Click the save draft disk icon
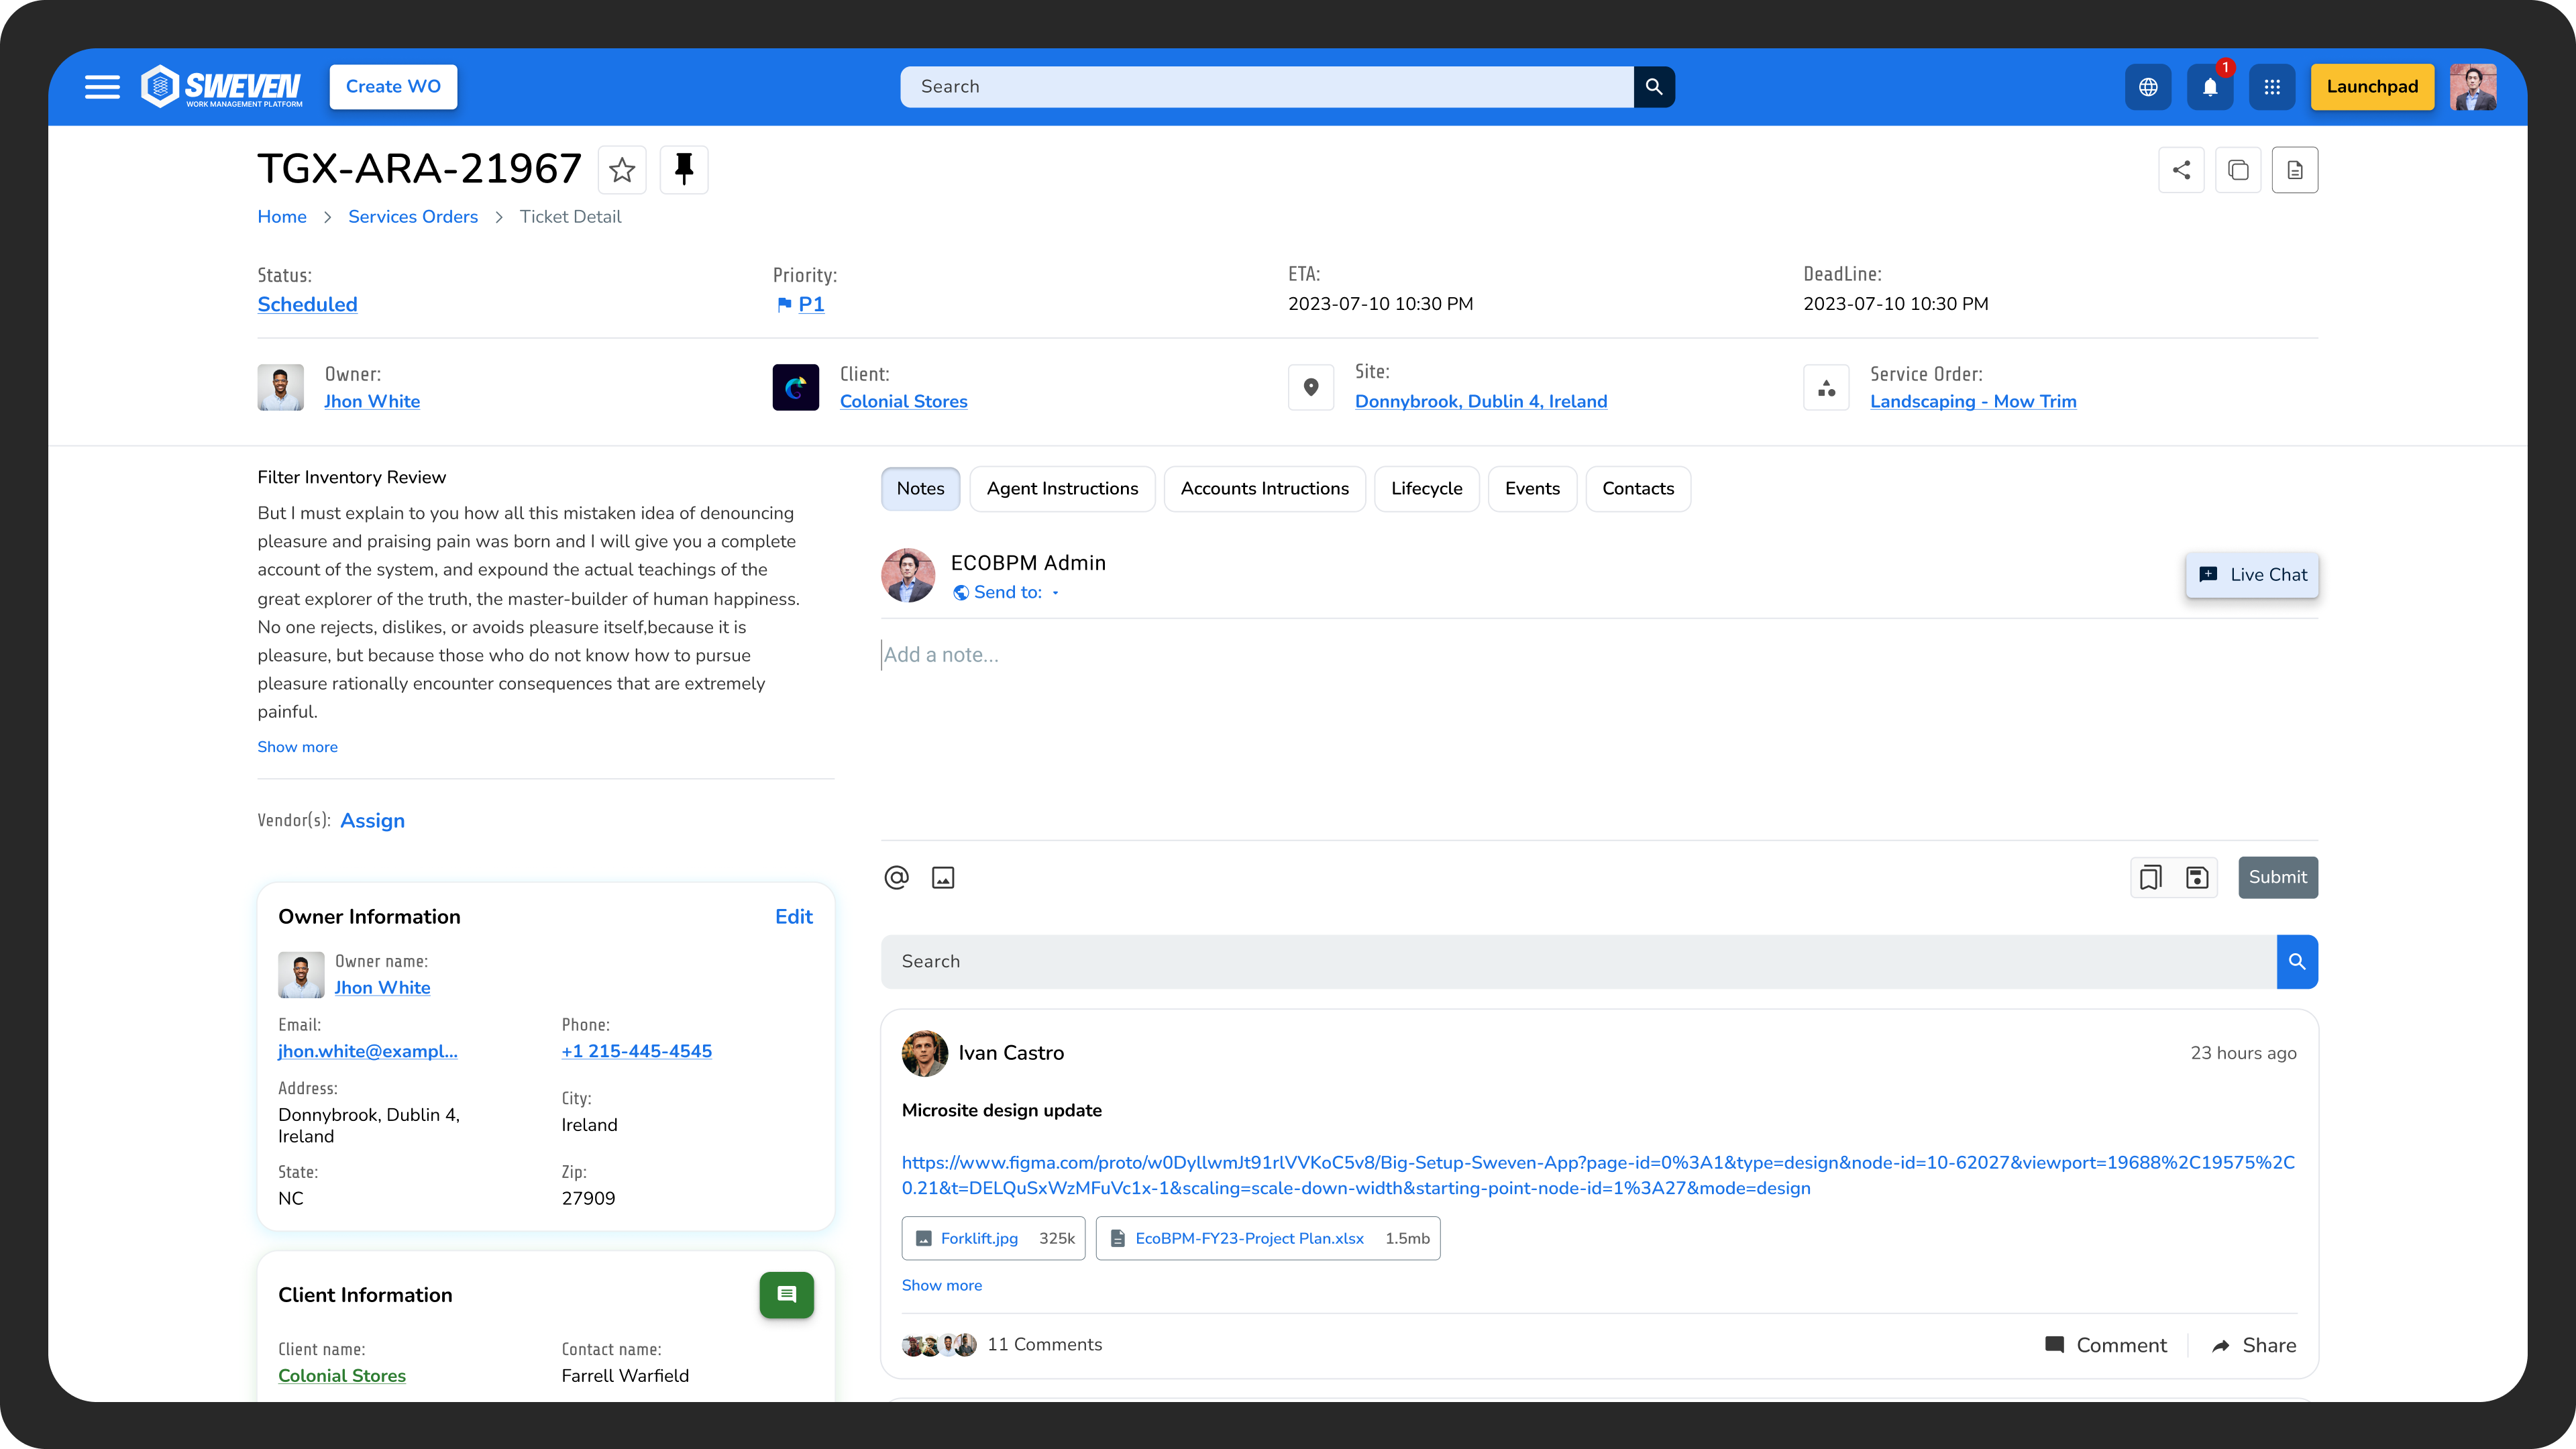Screen dimensions: 2576x1449 2197,878
